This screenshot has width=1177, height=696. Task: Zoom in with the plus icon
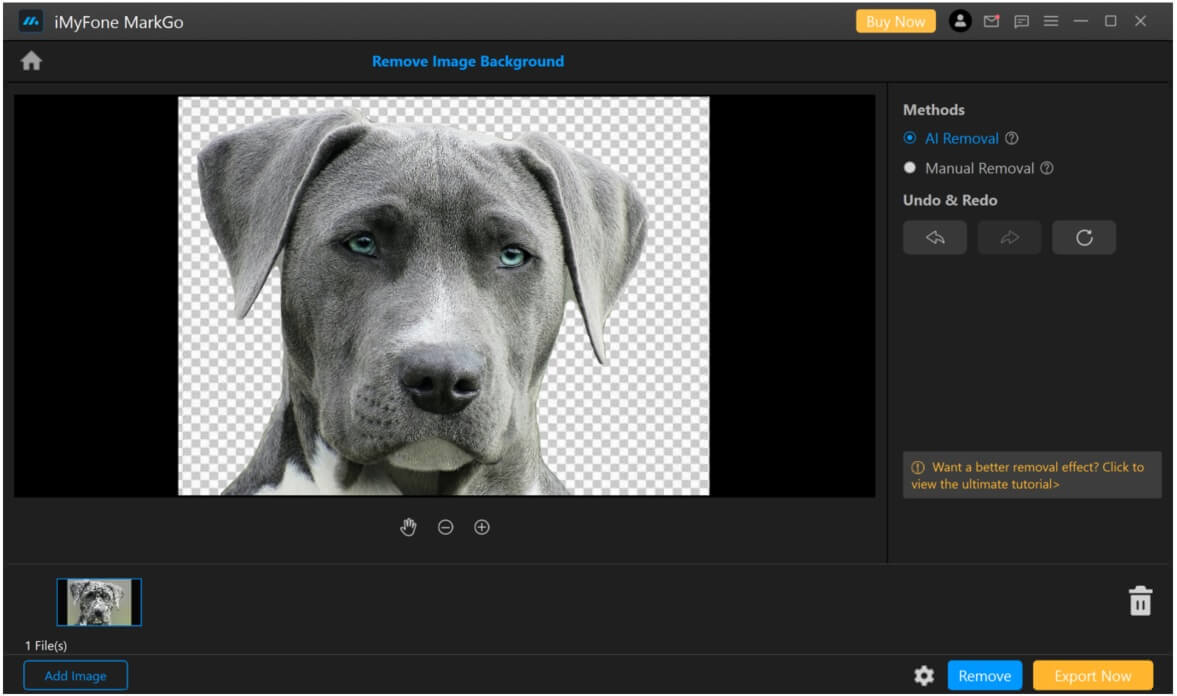pos(482,527)
